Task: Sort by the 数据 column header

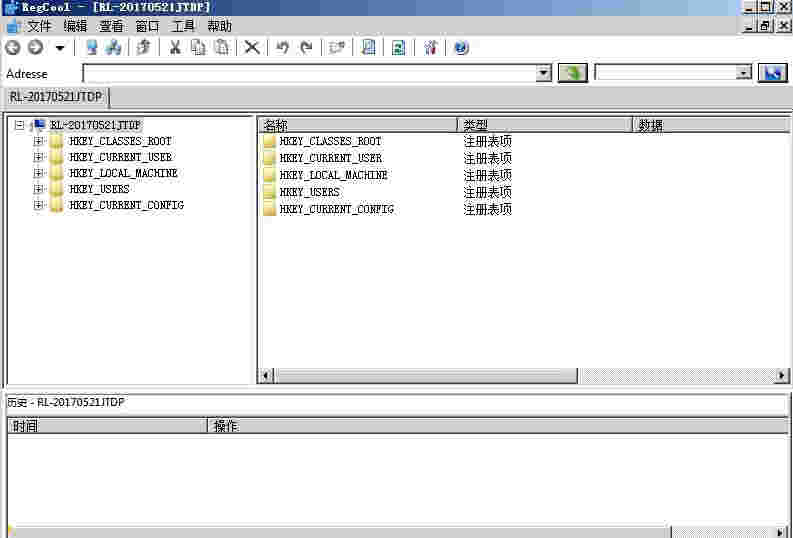Action: tap(712, 125)
